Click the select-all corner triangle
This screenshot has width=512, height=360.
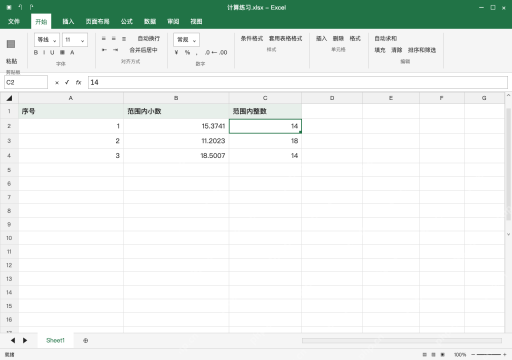(9, 98)
